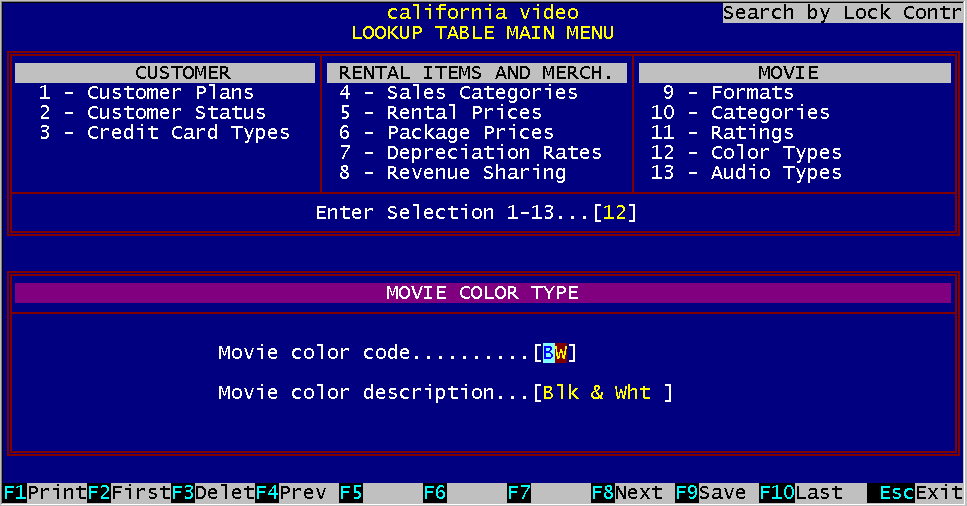This screenshot has height=506, width=967.
Task: Select Credit Card Types option
Action: 164,133
